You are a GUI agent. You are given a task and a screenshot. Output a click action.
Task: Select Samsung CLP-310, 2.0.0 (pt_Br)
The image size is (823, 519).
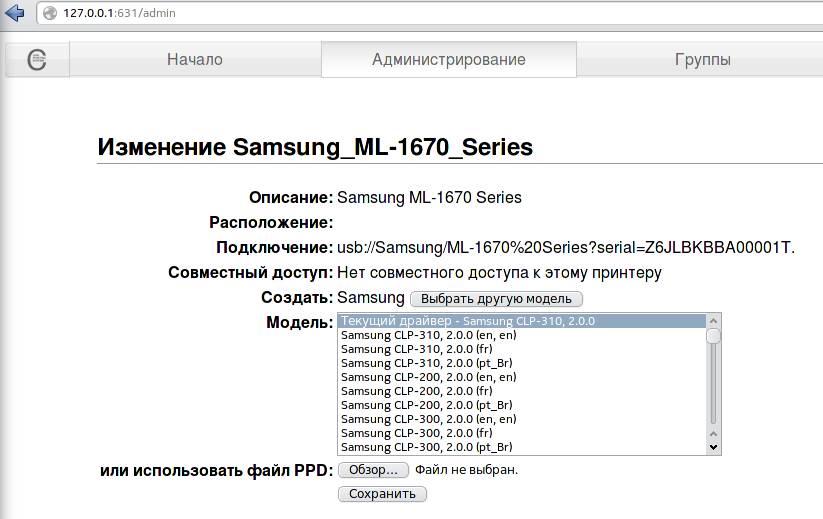click(x=522, y=363)
